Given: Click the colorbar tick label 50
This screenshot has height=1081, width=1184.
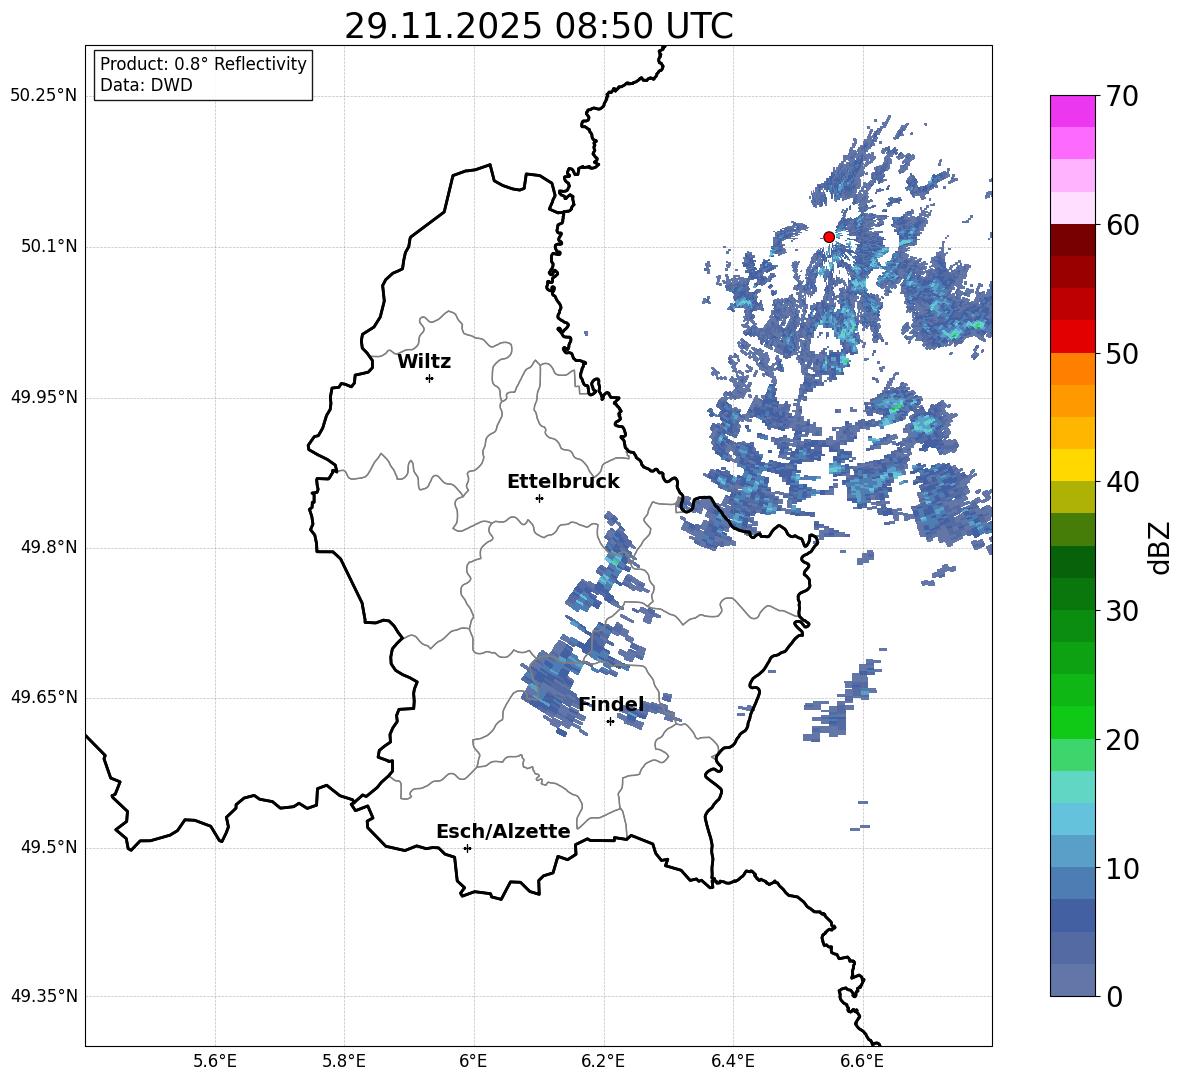Looking at the screenshot, I should tap(1122, 353).
